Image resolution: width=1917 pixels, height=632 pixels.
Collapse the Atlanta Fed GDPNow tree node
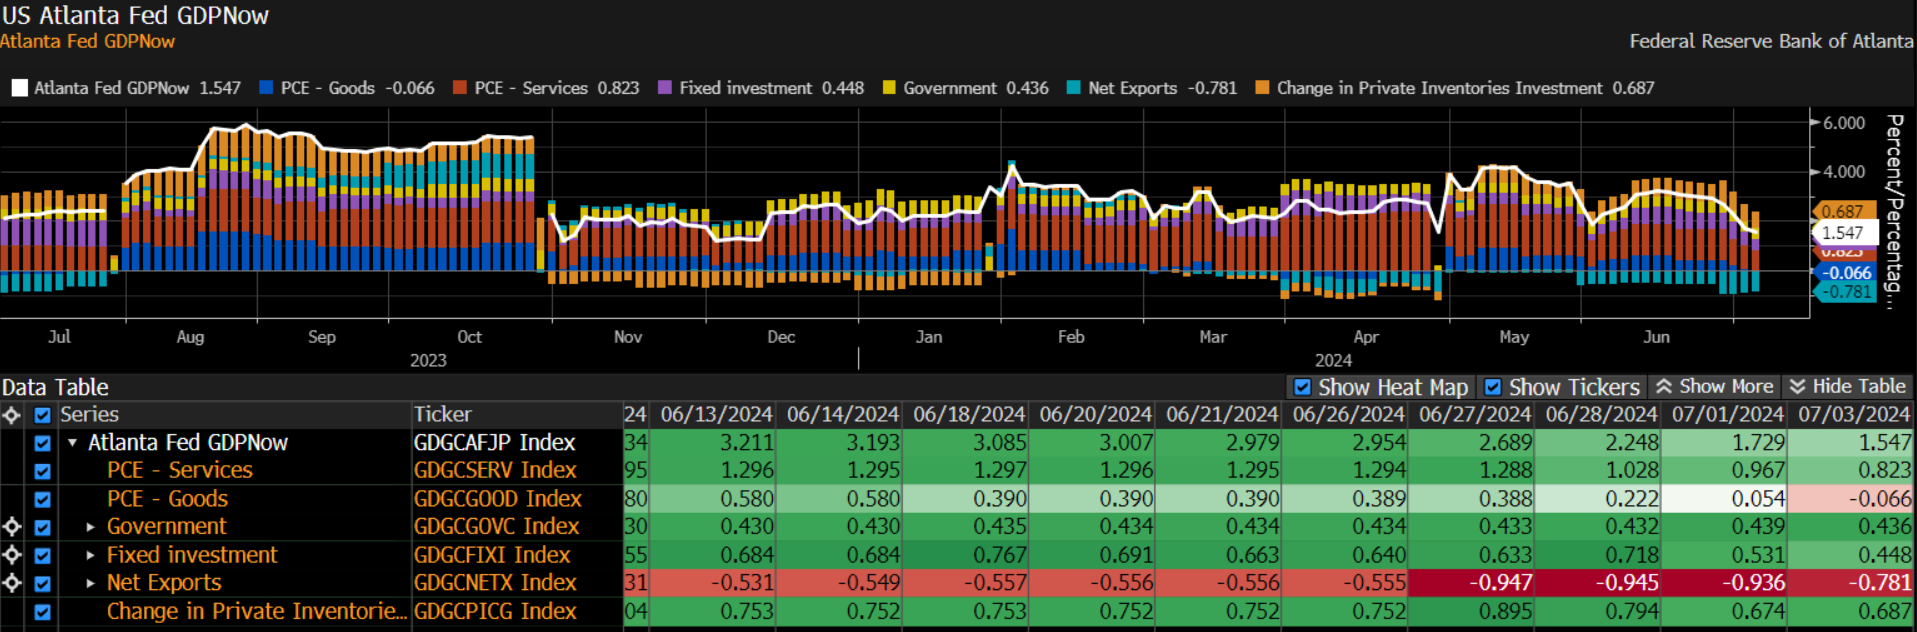coord(72,443)
